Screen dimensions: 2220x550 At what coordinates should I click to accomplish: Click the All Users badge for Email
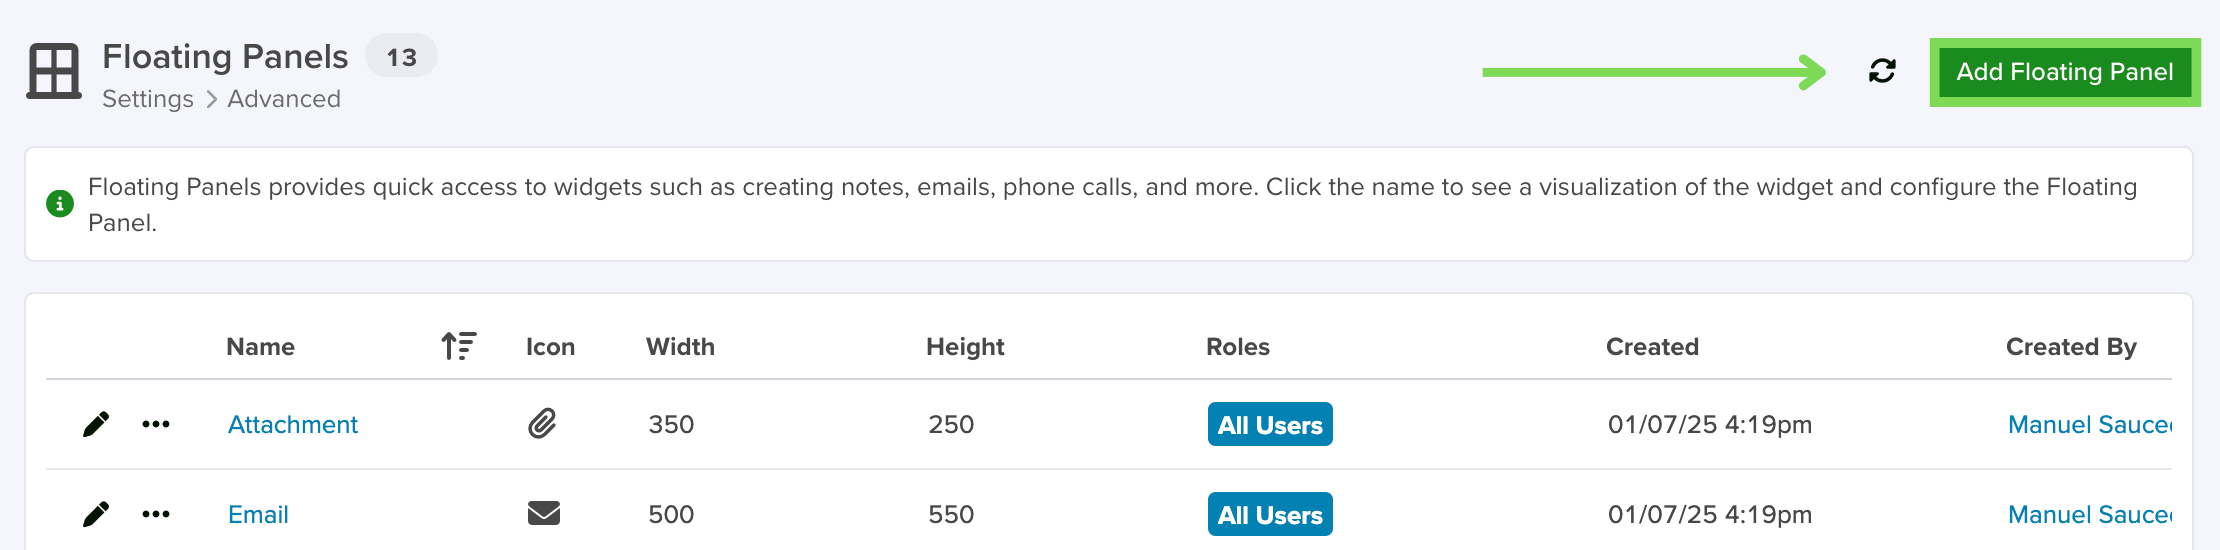pyautogui.click(x=1270, y=514)
